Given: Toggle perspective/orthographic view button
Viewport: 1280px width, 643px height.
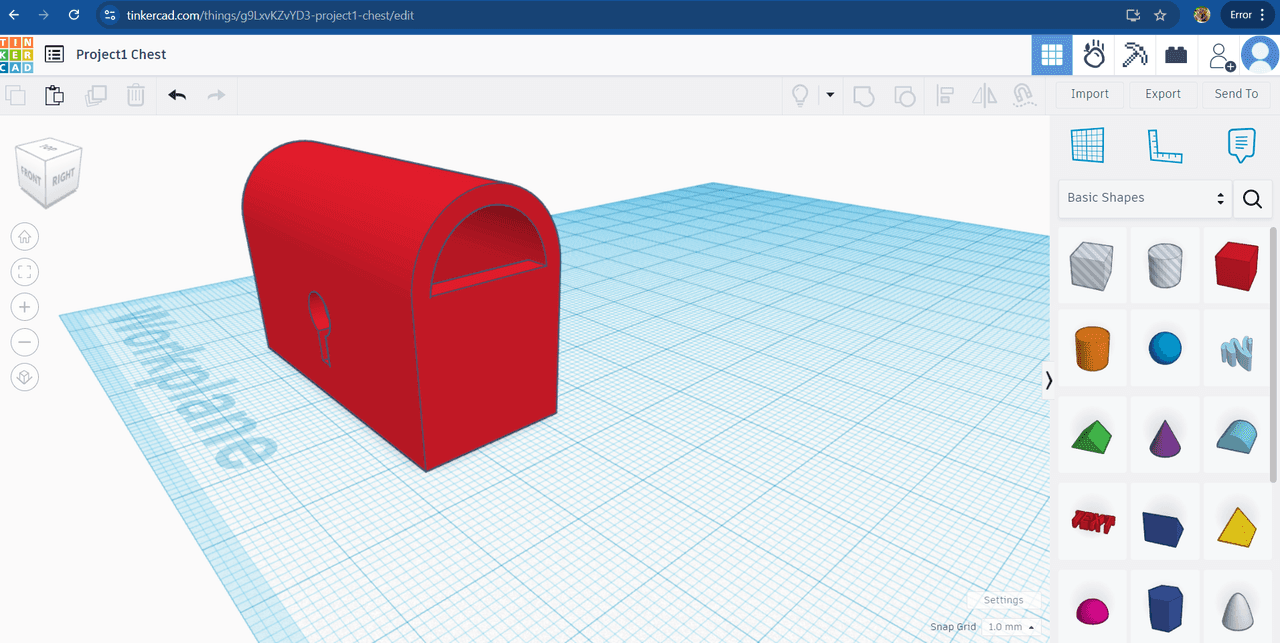Looking at the screenshot, I should (25, 377).
